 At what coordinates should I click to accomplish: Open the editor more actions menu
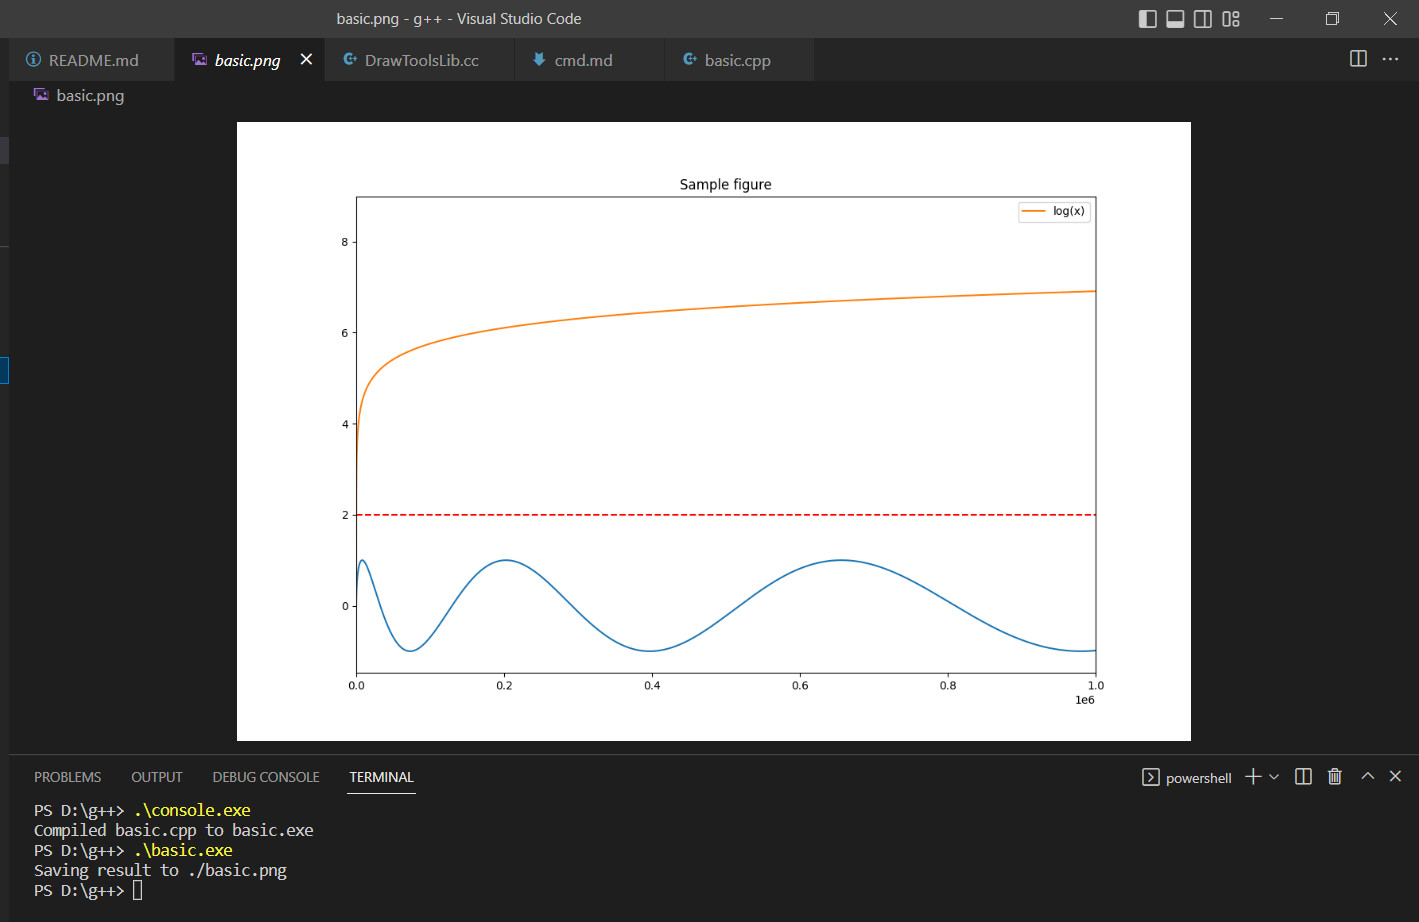point(1390,59)
